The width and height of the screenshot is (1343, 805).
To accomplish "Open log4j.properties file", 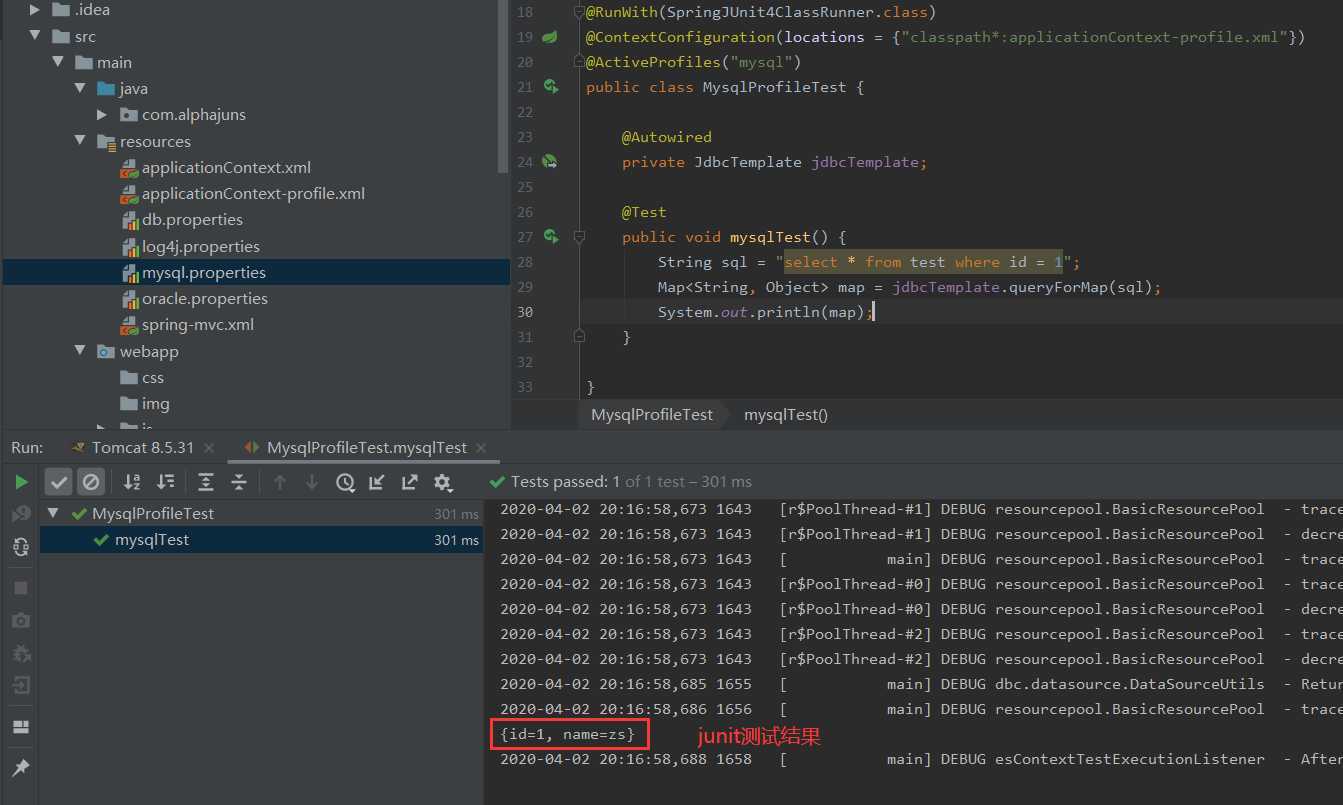I will click(200, 246).
